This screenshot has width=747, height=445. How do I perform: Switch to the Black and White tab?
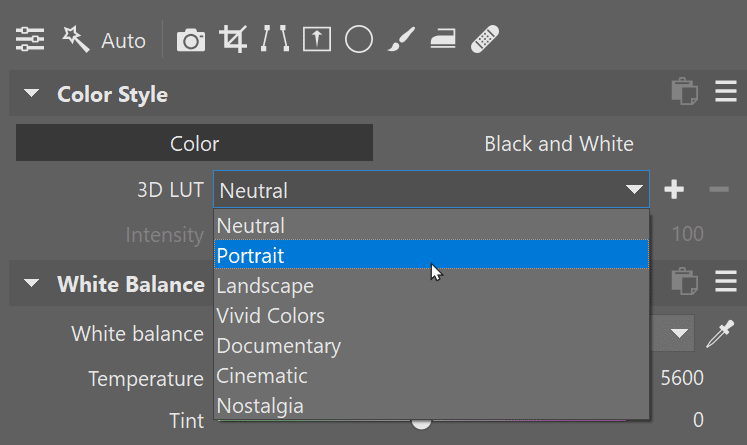pos(559,143)
